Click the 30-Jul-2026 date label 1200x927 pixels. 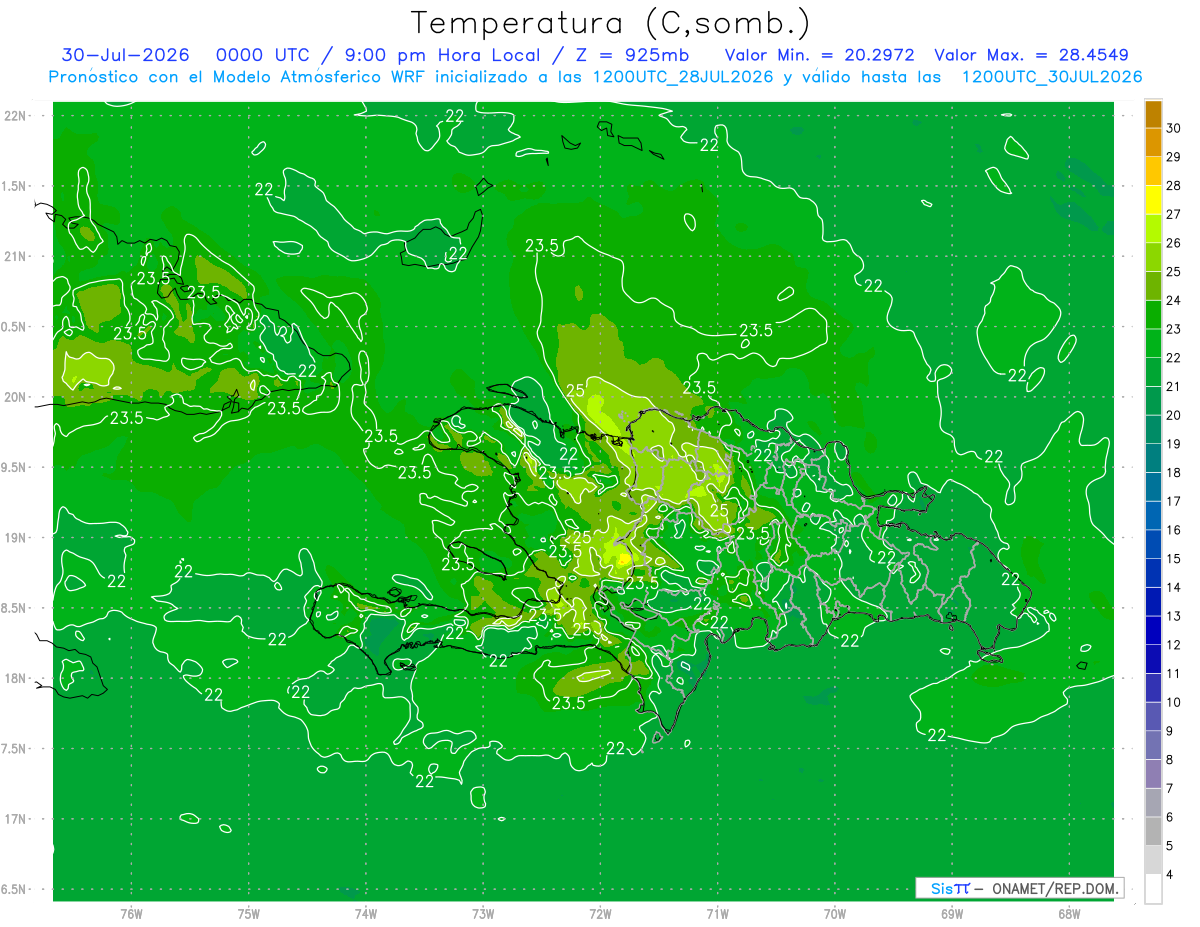(x=126, y=55)
